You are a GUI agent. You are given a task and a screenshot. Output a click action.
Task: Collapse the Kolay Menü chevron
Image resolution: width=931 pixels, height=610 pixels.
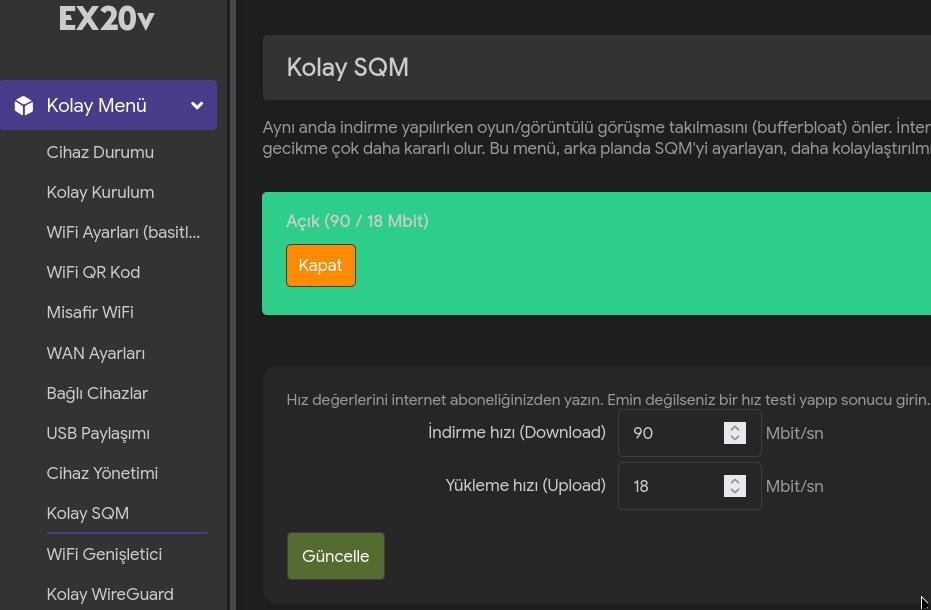click(x=197, y=106)
